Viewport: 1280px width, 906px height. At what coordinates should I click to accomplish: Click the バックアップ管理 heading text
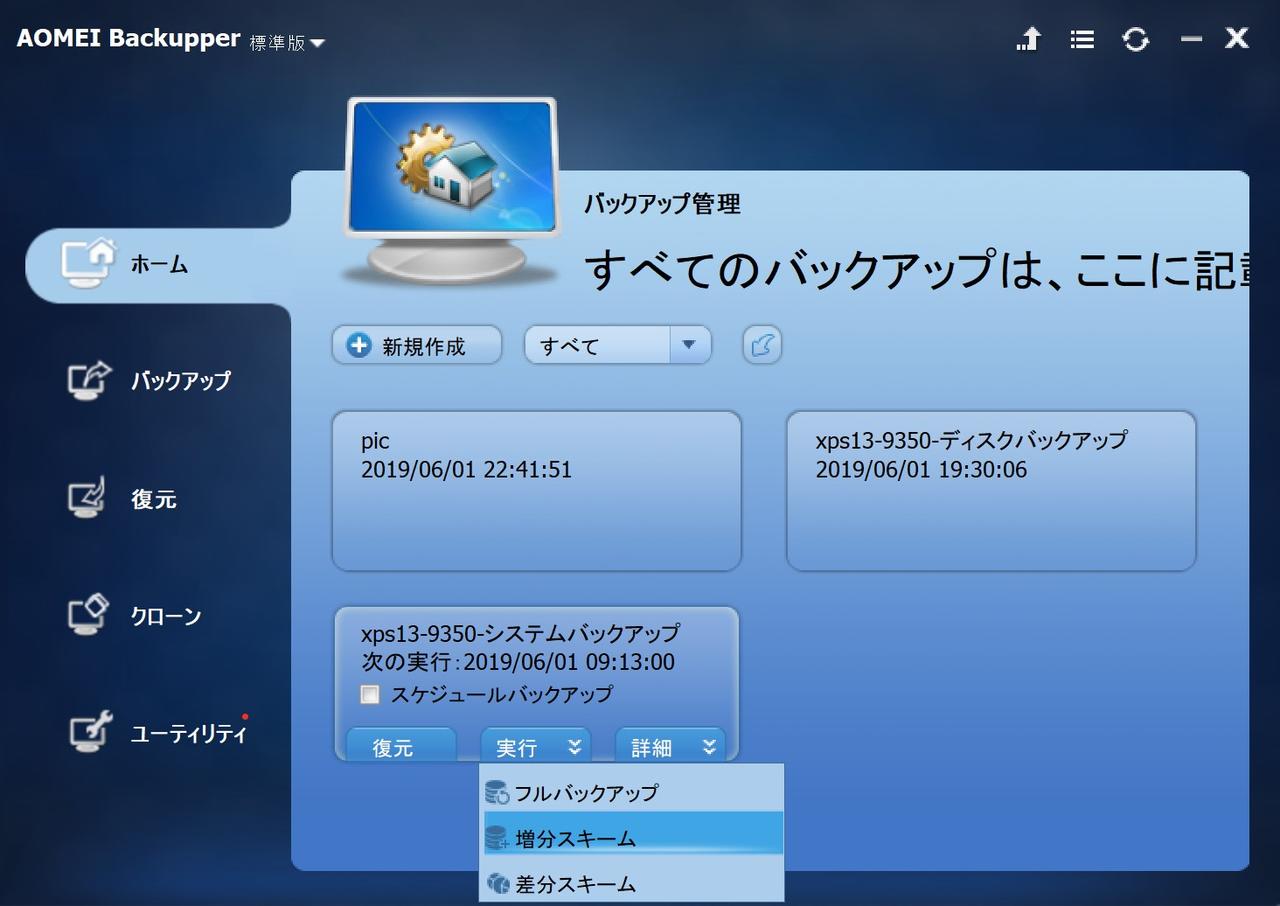point(662,205)
